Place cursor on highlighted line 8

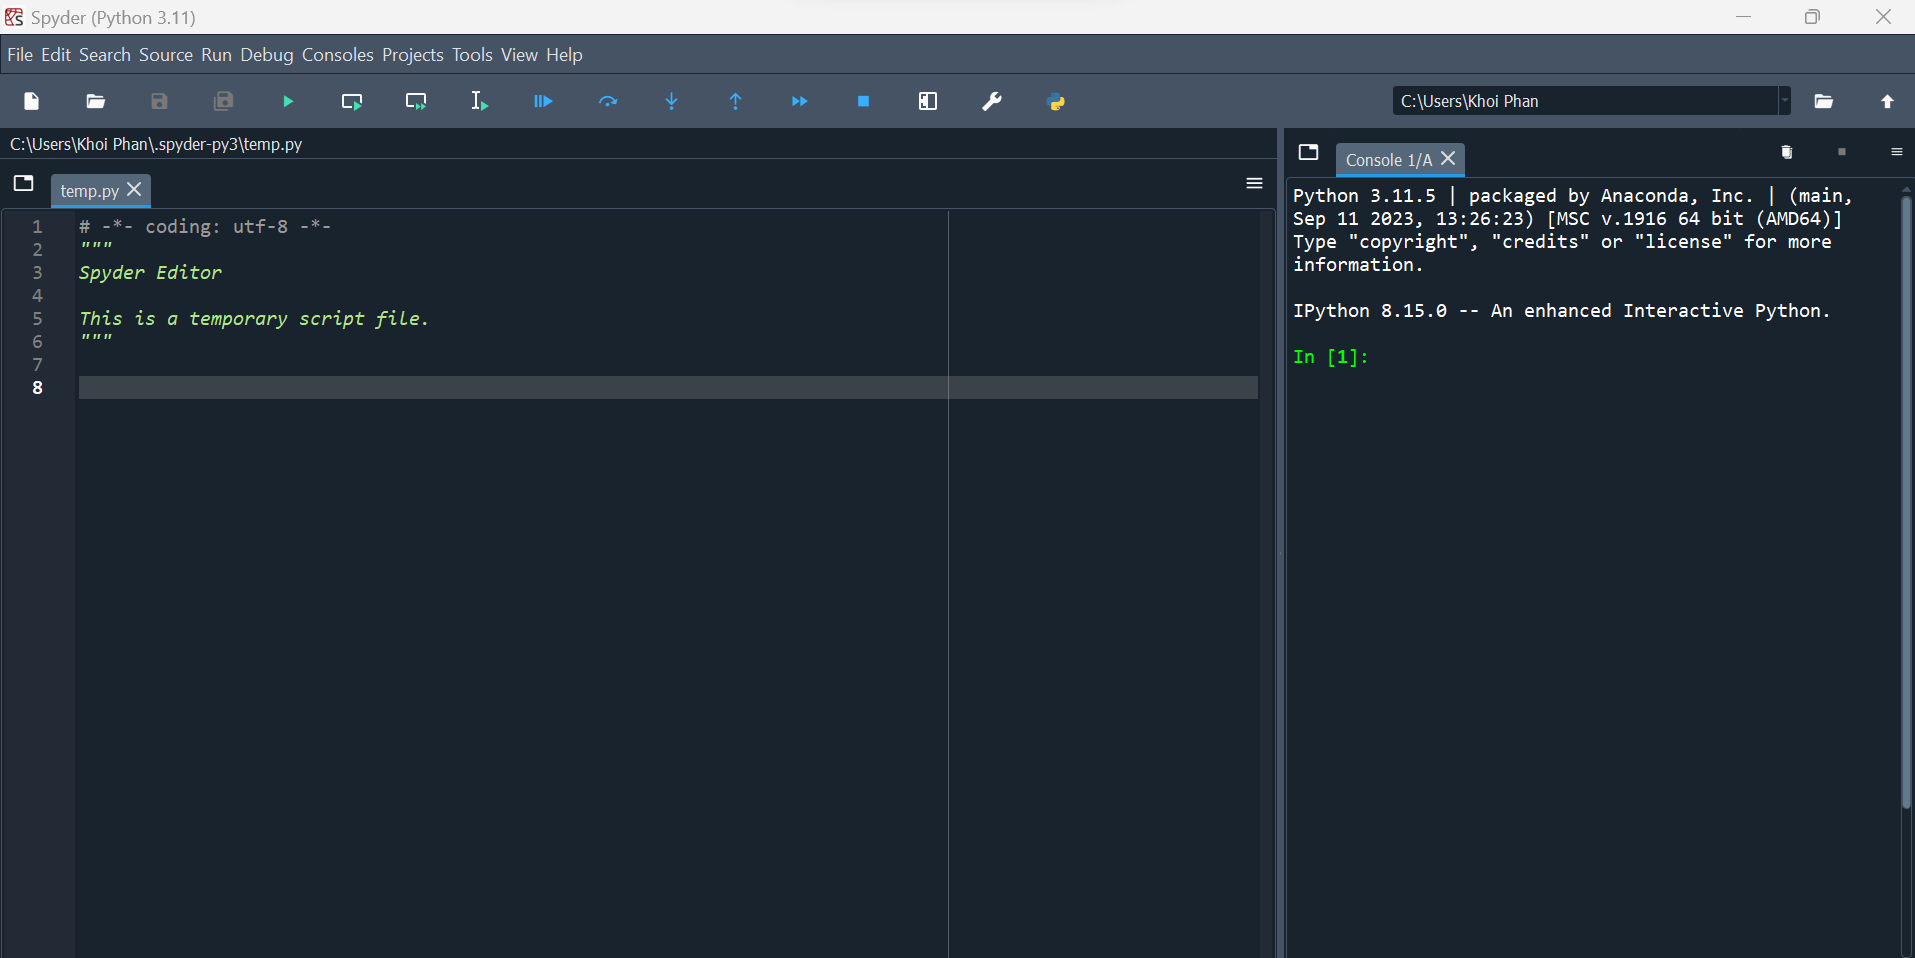click(x=668, y=388)
